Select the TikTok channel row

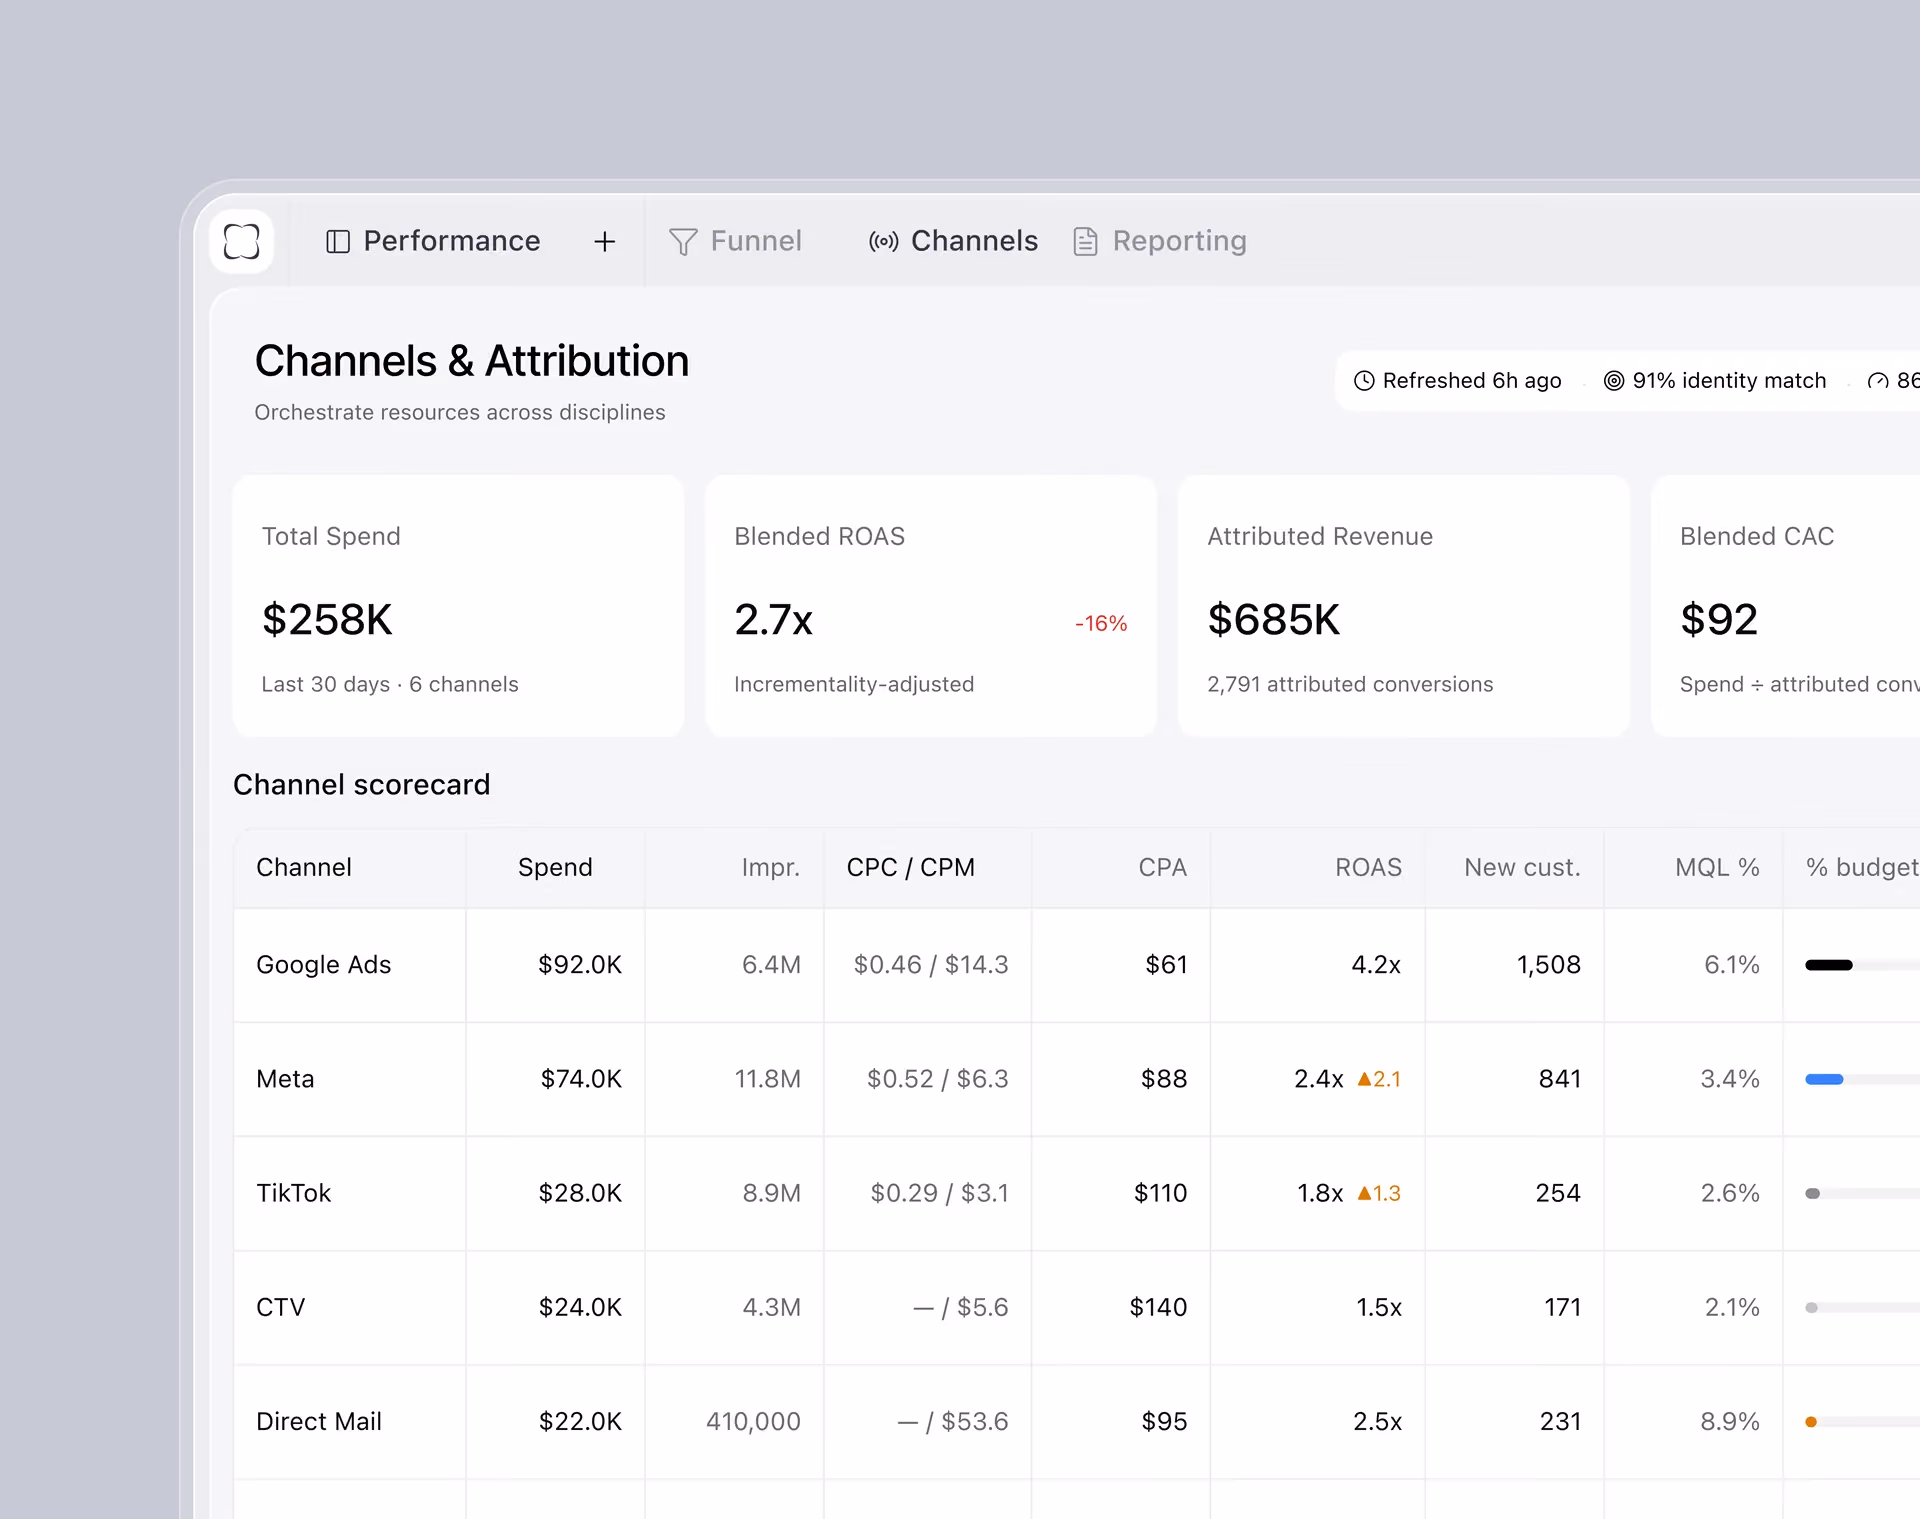click(1077, 1193)
